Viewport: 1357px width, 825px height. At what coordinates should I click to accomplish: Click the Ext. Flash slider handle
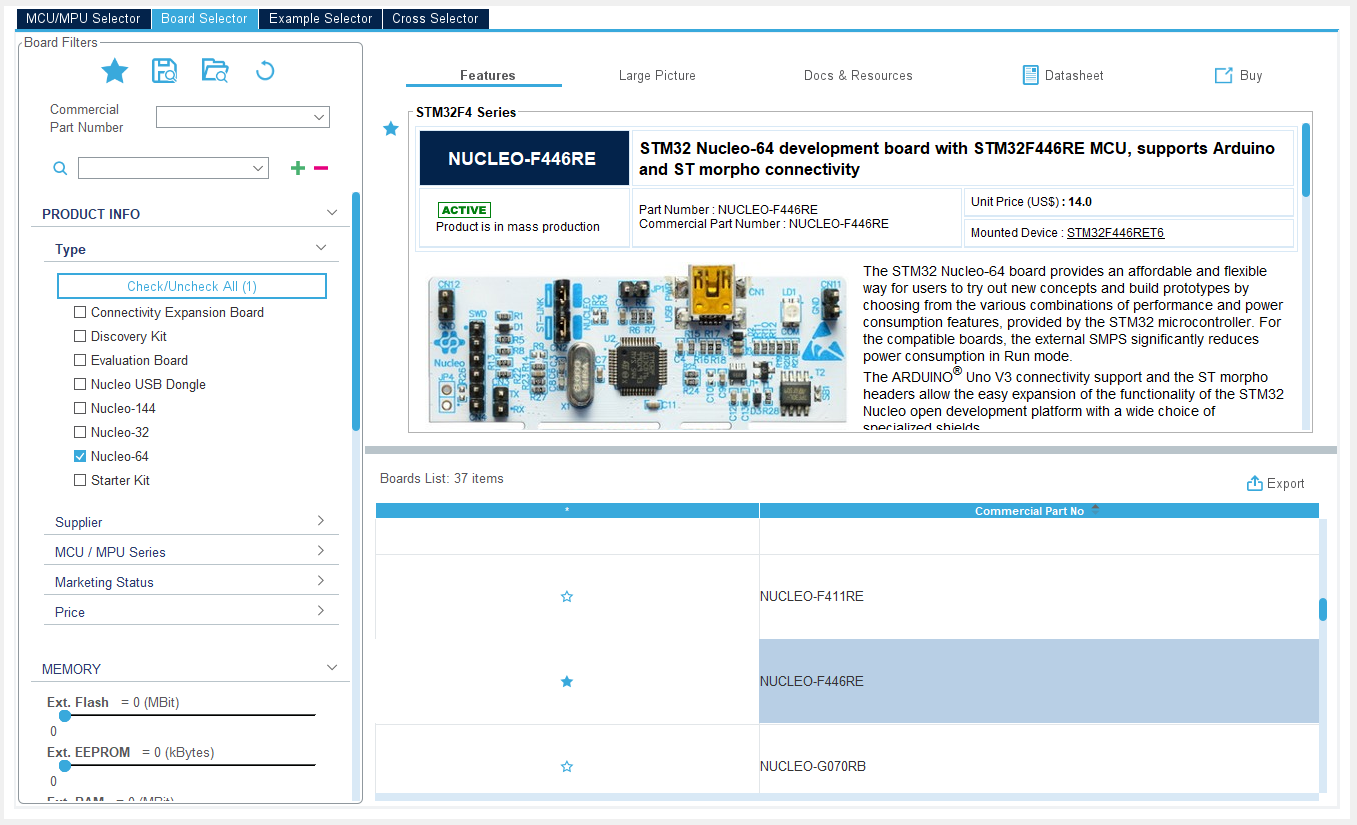[x=65, y=715]
